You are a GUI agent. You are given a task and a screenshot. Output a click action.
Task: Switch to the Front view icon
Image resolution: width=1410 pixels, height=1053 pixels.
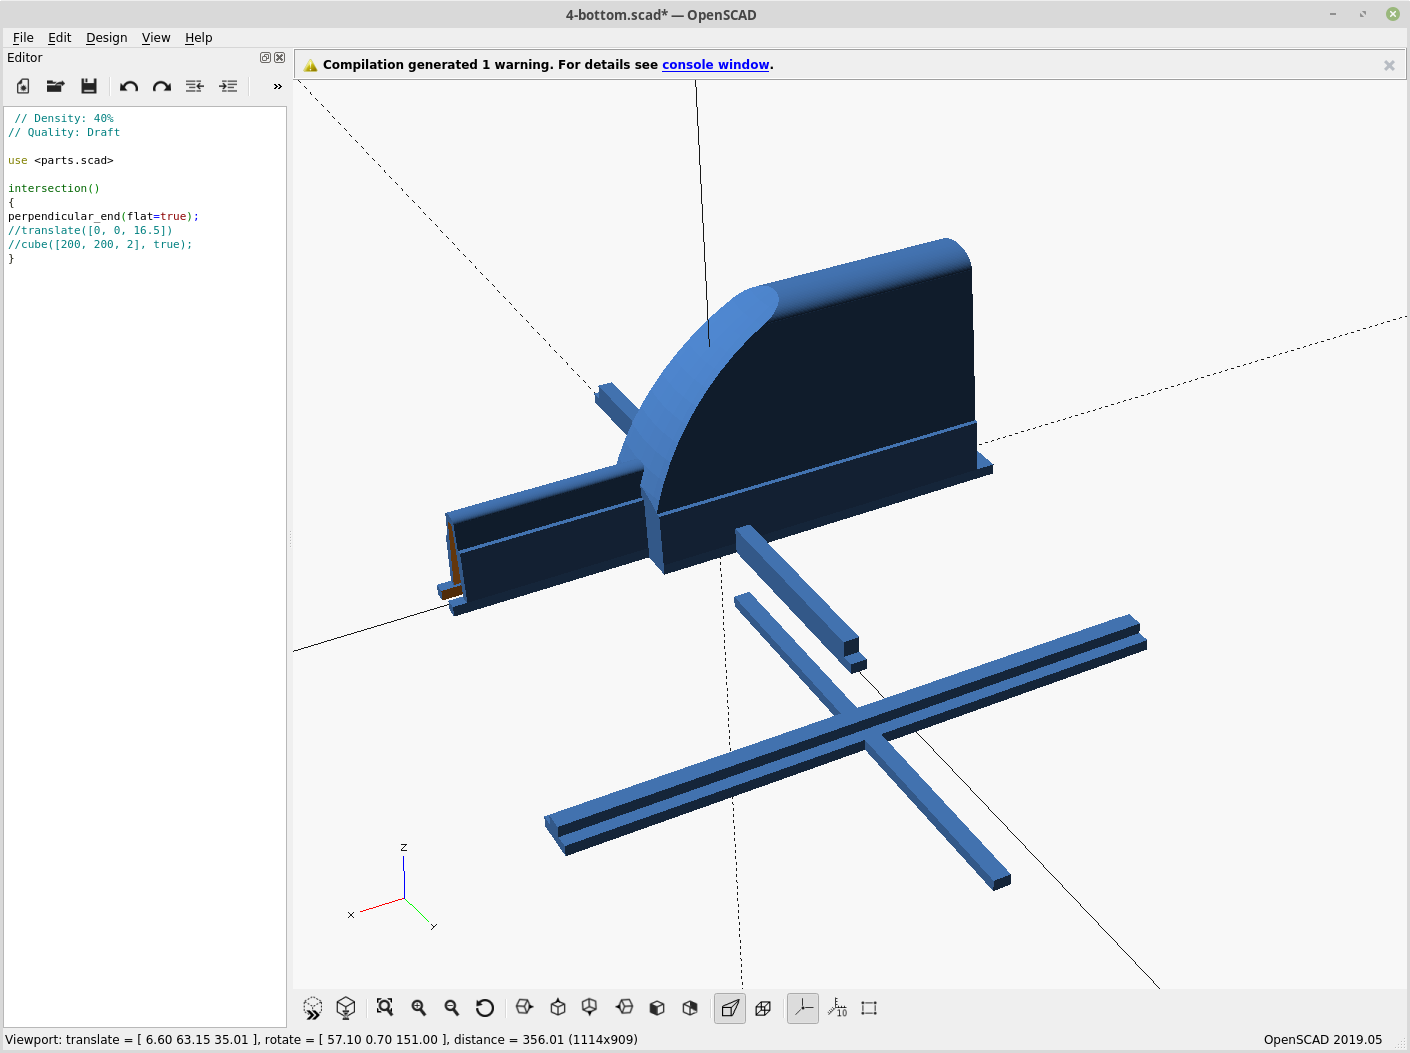pos(656,1008)
